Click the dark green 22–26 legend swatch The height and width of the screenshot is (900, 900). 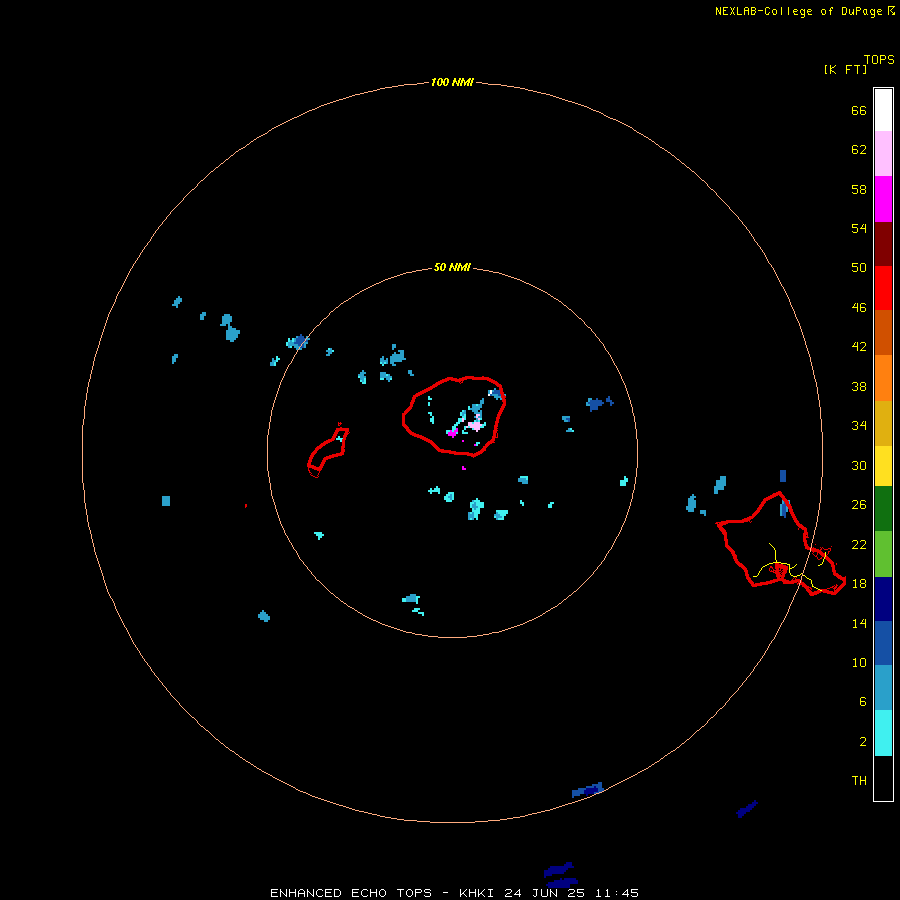[883, 509]
